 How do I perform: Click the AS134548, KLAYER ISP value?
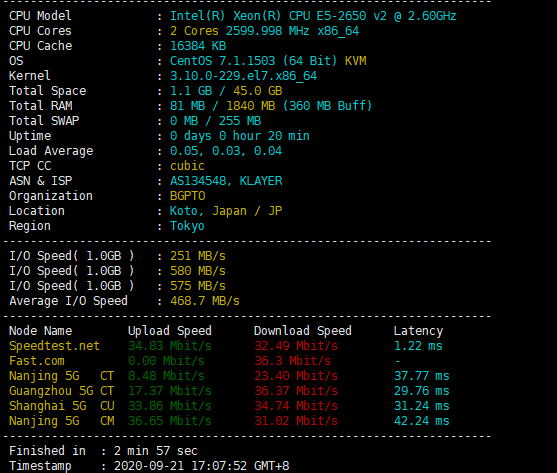[x=226, y=181]
